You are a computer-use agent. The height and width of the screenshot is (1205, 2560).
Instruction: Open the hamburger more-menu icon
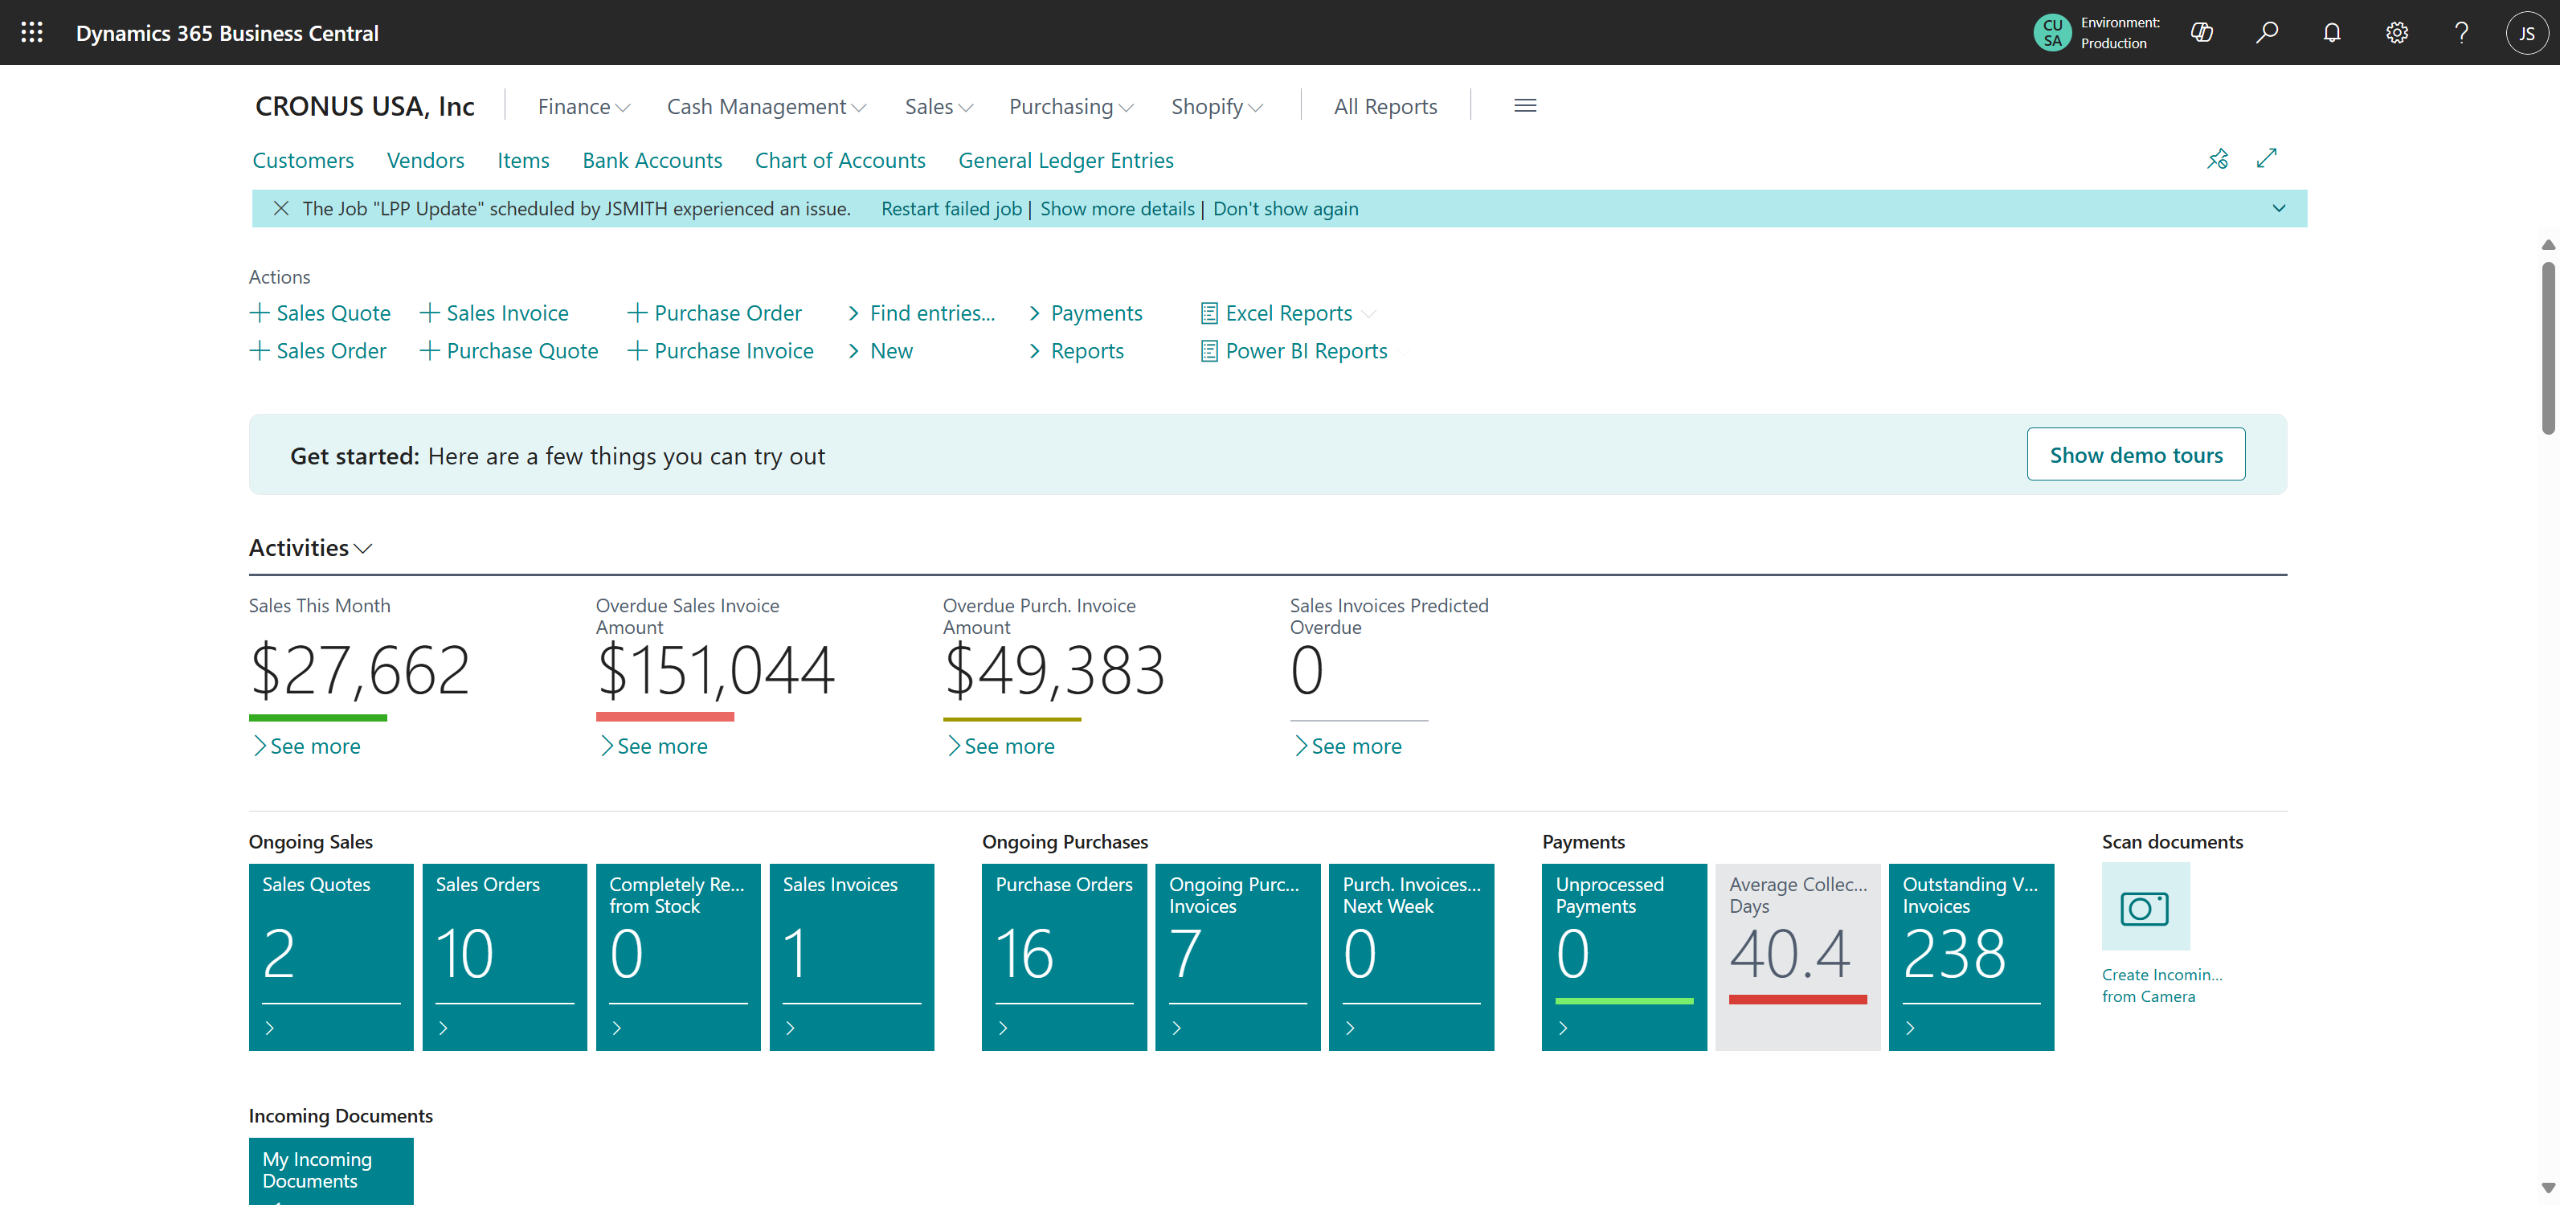point(1524,106)
